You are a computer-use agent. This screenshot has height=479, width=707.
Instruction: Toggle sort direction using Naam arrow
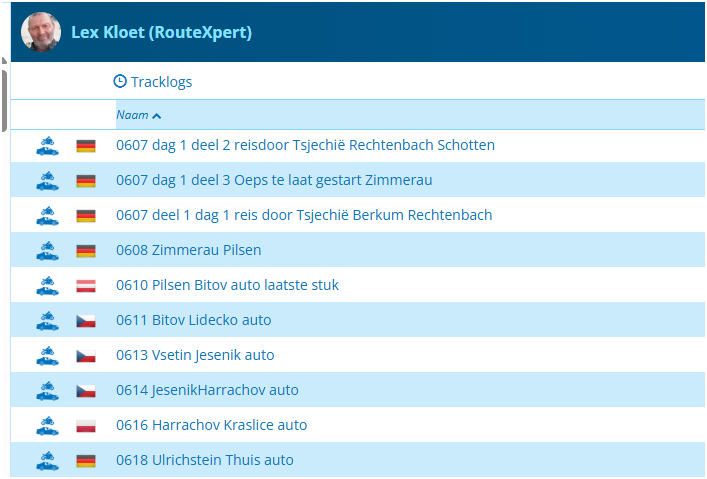pos(157,116)
